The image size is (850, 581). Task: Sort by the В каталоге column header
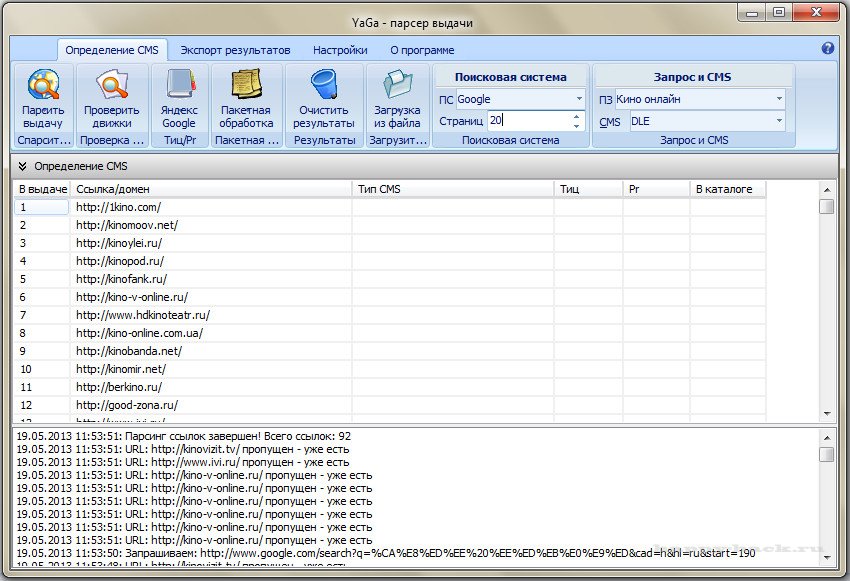[x=727, y=189]
